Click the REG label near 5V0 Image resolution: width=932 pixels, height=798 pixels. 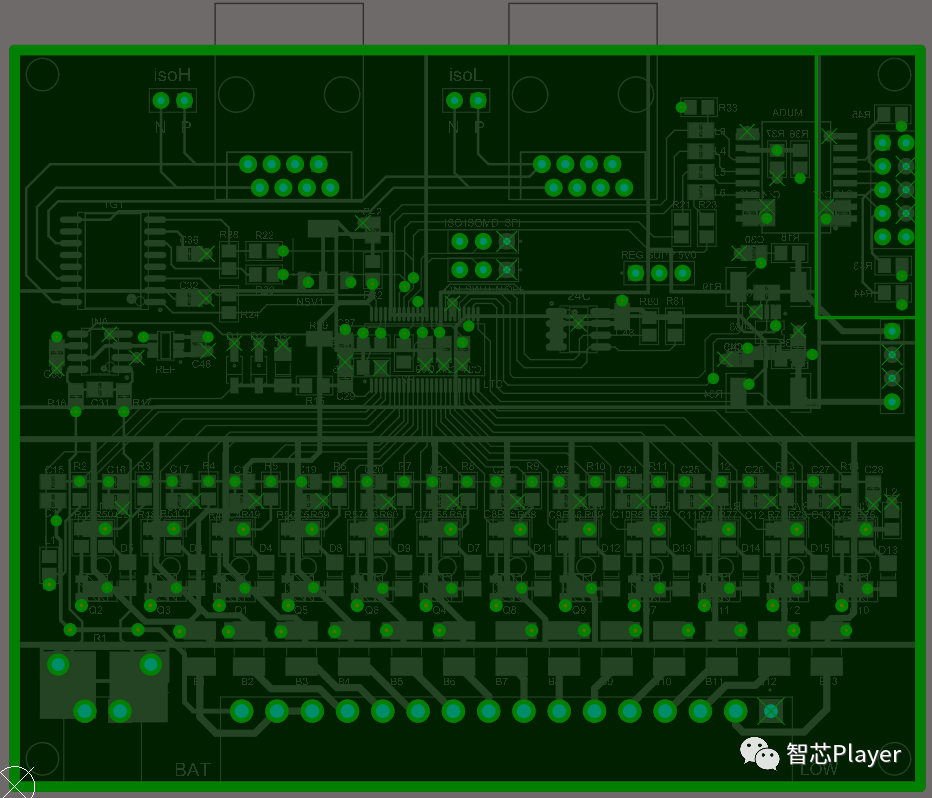(x=632, y=255)
